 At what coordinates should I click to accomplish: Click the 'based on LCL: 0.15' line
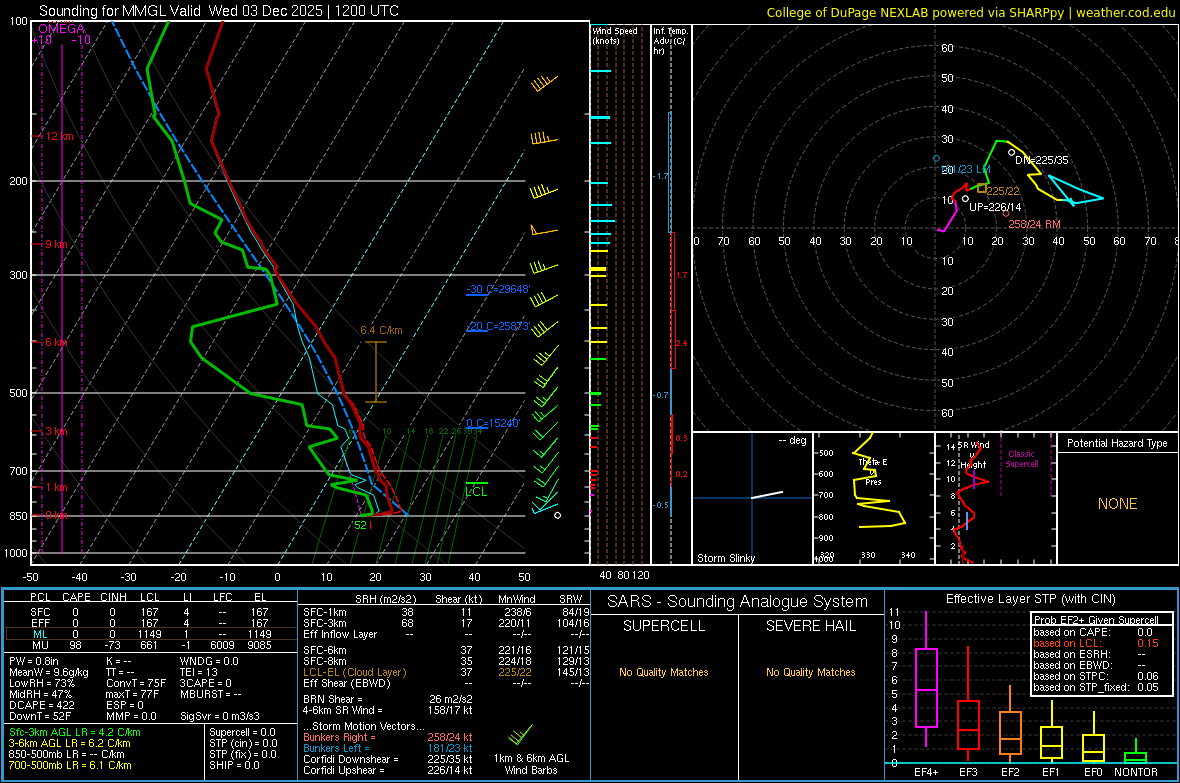(x=1096, y=643)
